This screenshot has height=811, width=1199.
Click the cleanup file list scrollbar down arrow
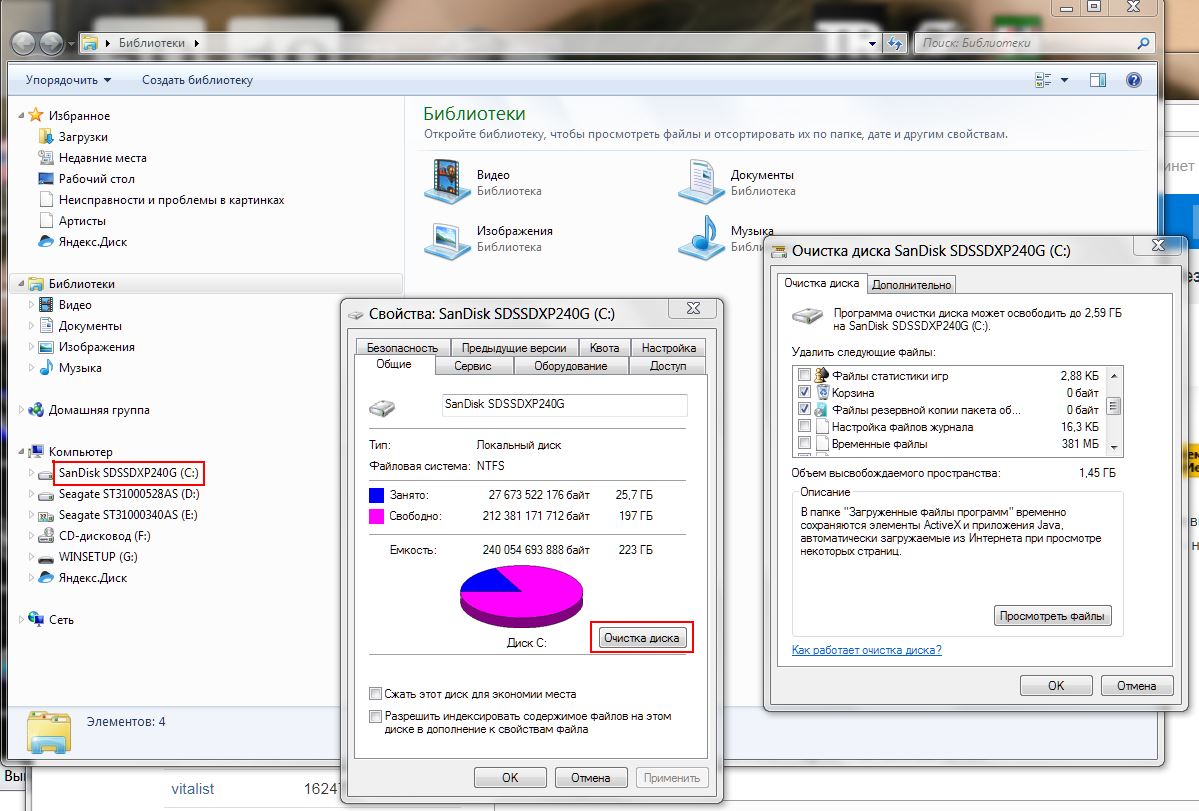[1114, 448]
